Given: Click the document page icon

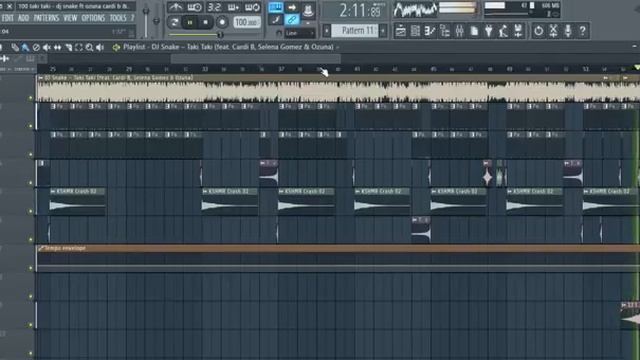Looking at the screenshot, I should (x=474, y=31).
